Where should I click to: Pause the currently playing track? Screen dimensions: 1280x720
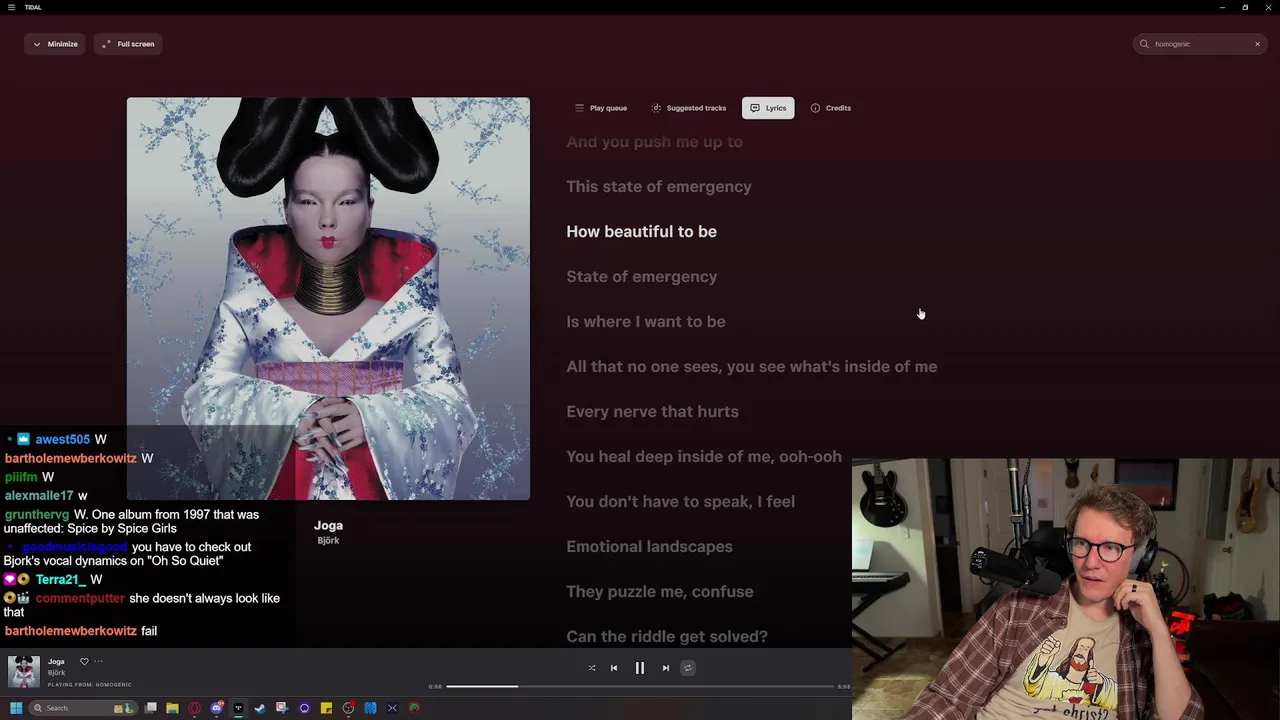pyautogui.click(x=640, y=668)
